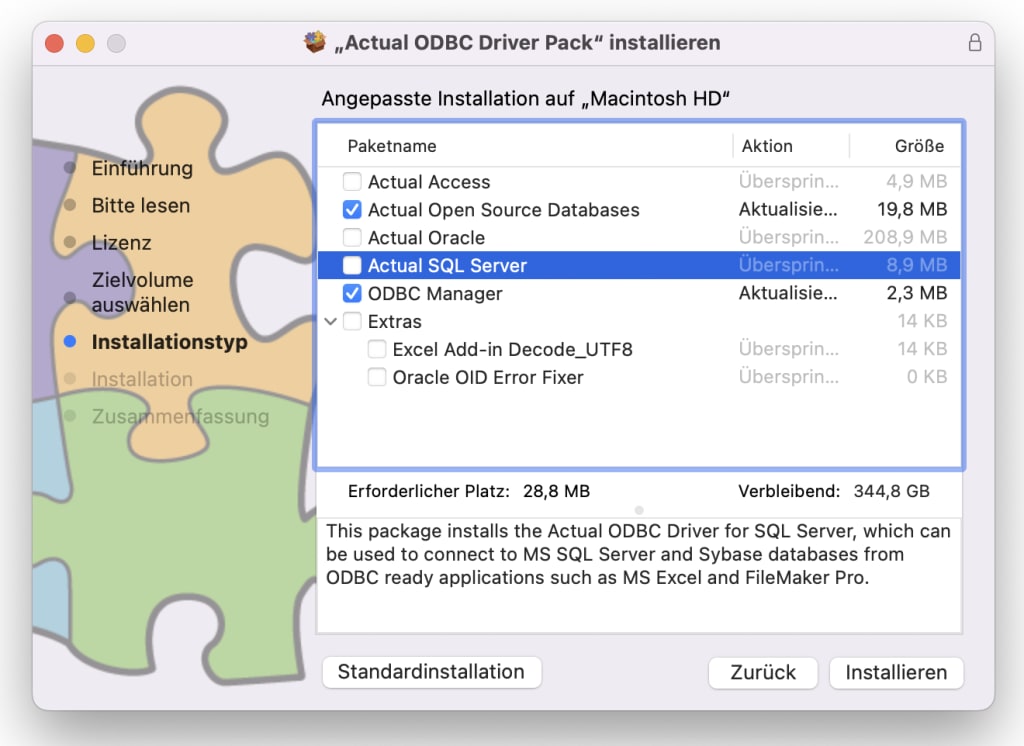Select Oracle OID Error Fixer label

(488, 378)
